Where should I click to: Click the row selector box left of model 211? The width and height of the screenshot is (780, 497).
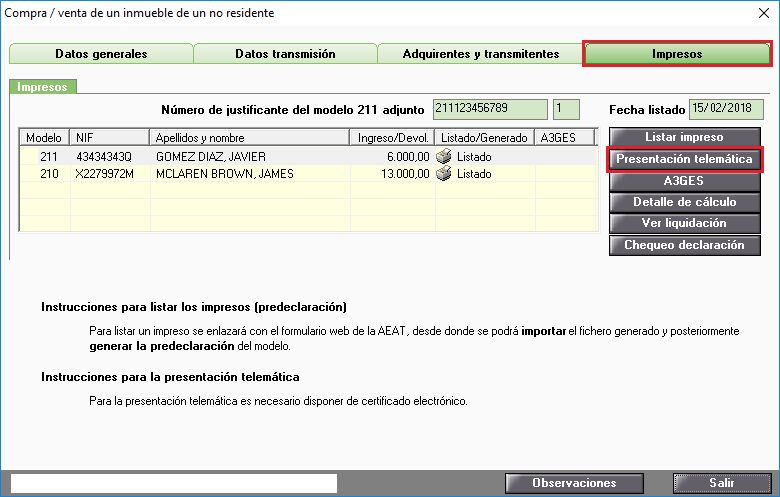pos(29,157)
